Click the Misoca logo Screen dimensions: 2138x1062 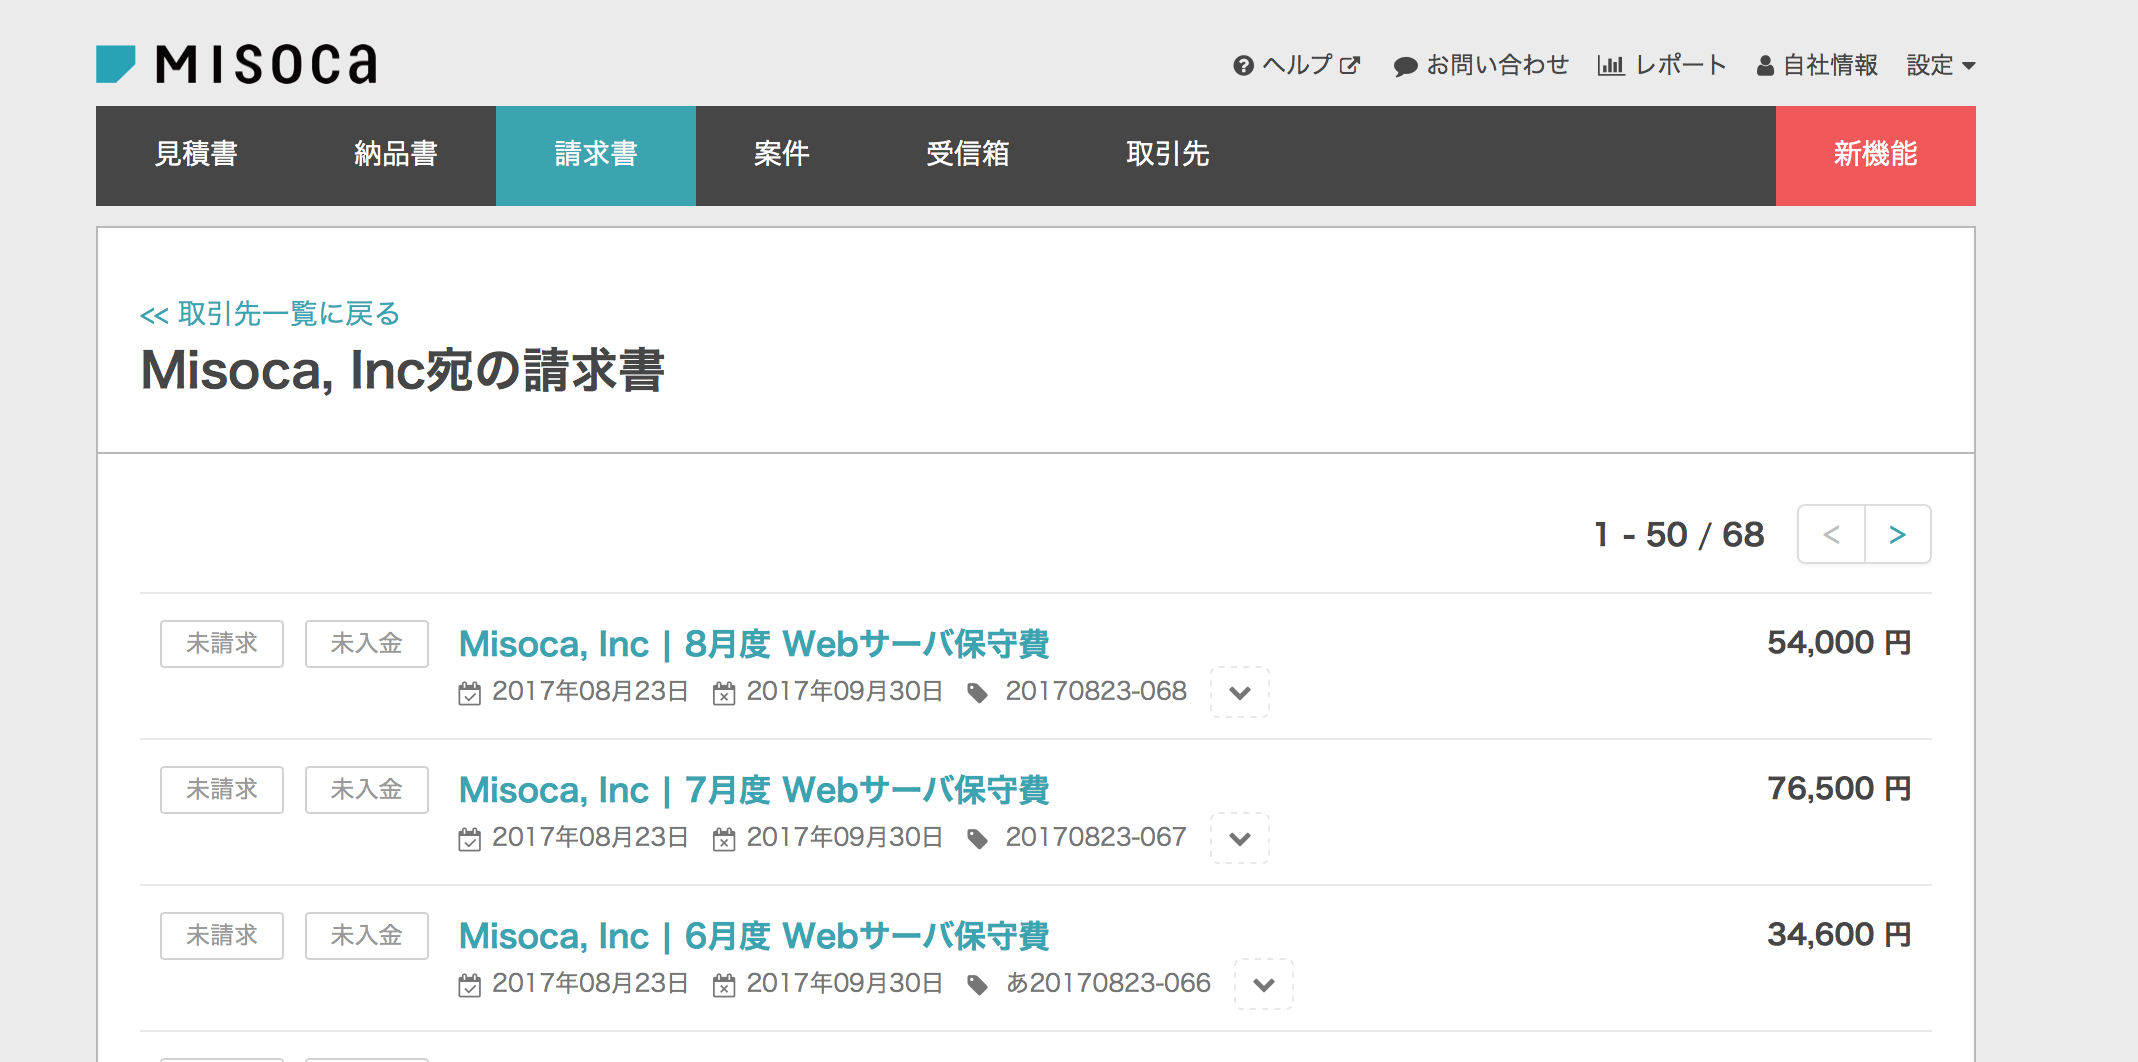[237, 64]
